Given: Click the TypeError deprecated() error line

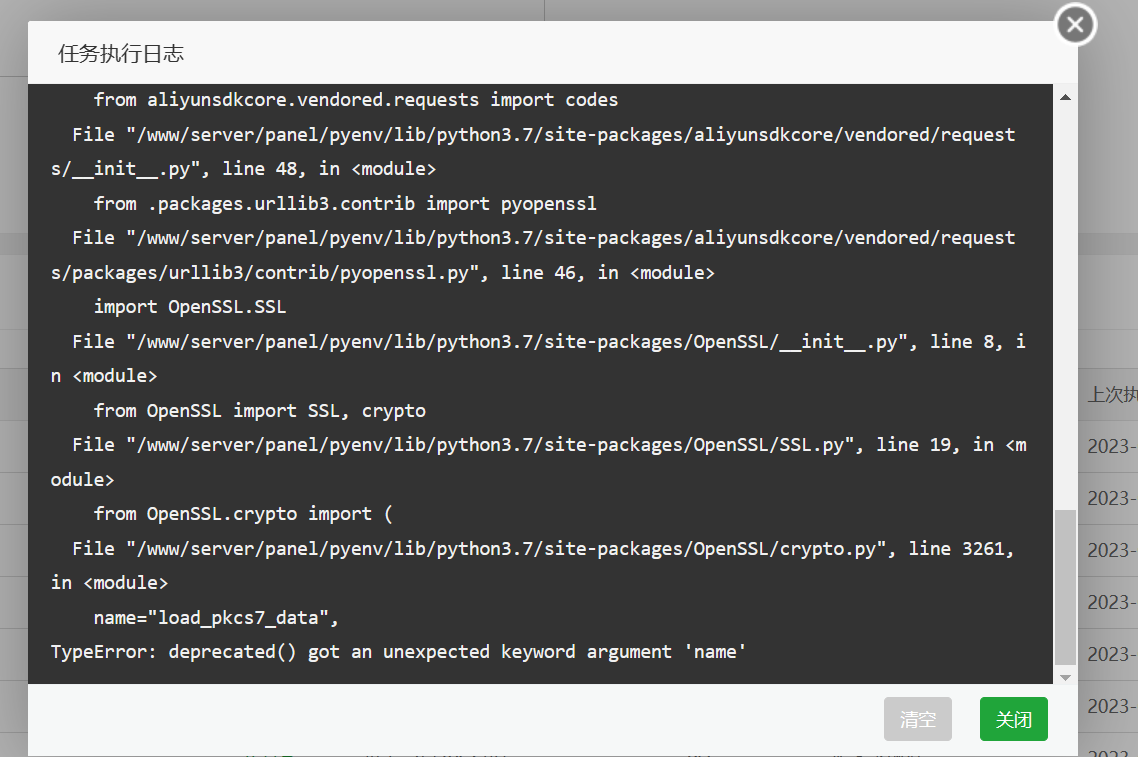Looking at the screenshot, I should 398,652.
